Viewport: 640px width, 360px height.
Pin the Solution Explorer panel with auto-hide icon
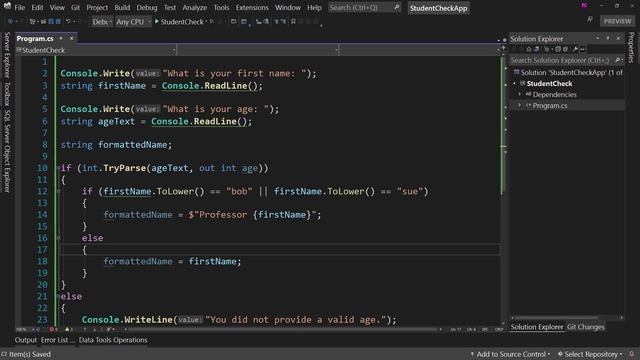(x=608, y=38)
